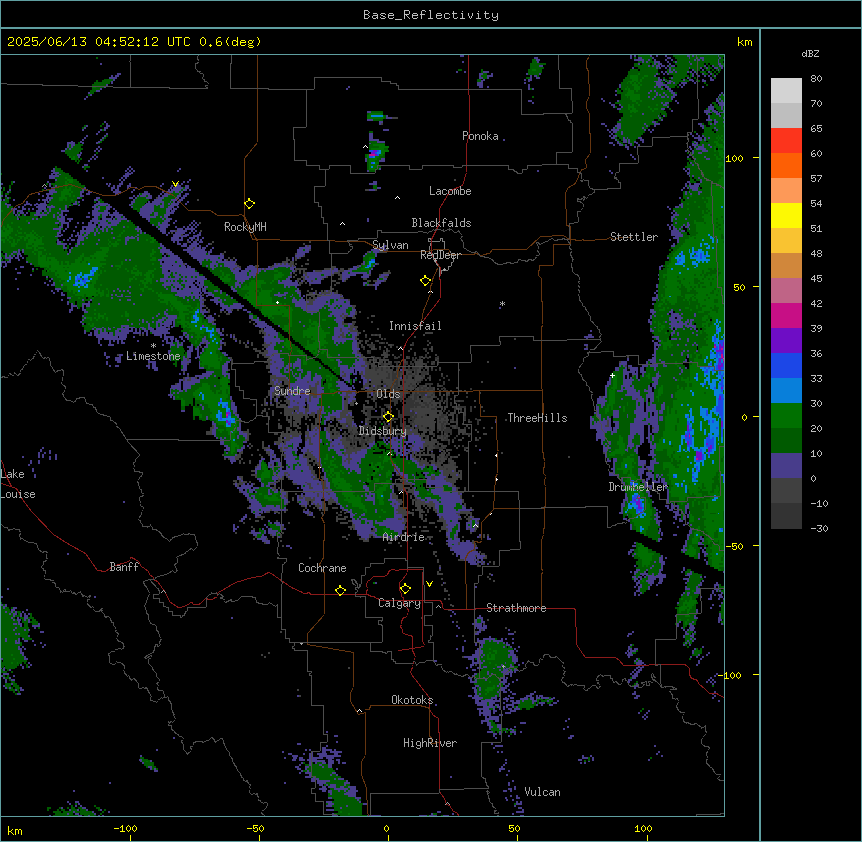Select the Limestone label
Screen dimensions: 862x842
click(153, 356)
